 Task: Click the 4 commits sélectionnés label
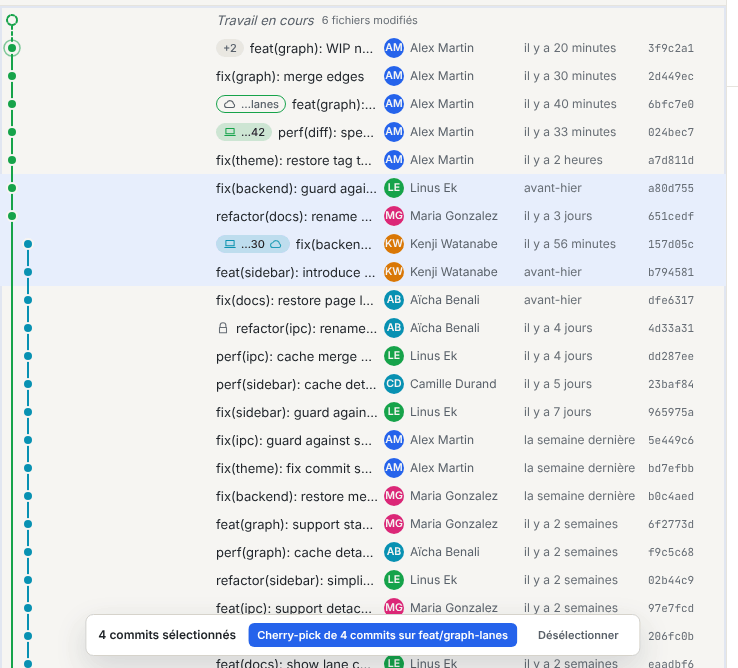click(167, 635)
